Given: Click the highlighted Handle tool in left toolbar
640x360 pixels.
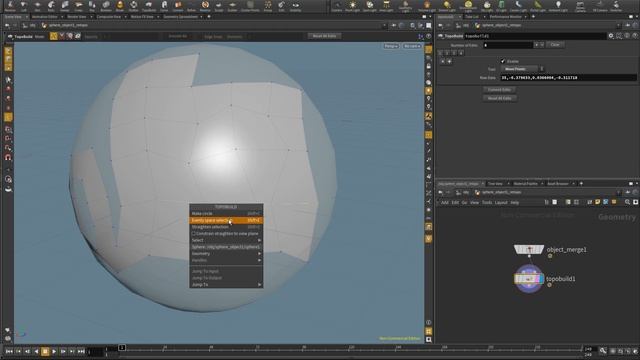Looking at the screenshot, I should point(8,117).
